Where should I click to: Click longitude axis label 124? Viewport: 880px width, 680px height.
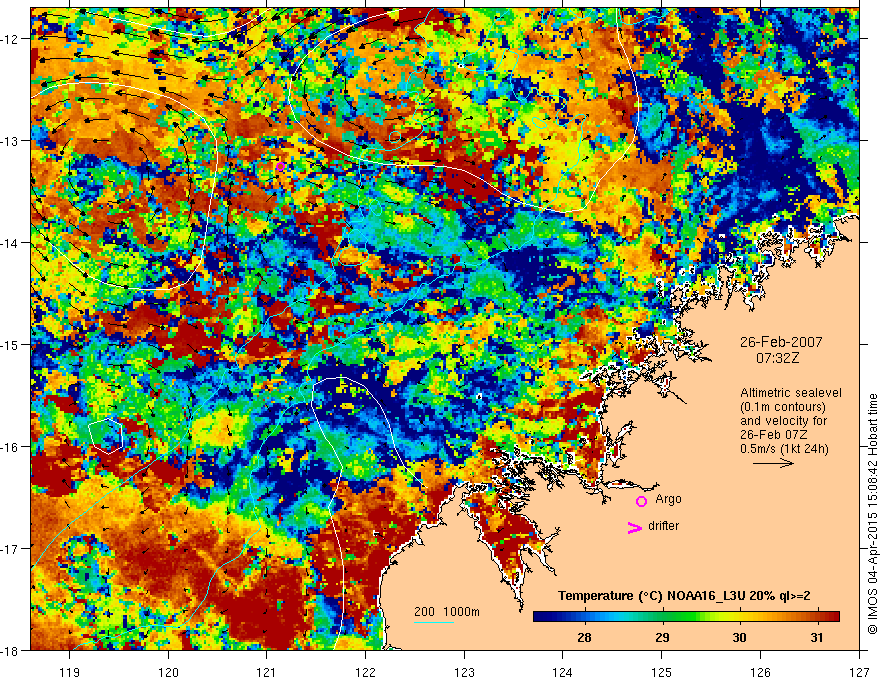coord(563,672)
